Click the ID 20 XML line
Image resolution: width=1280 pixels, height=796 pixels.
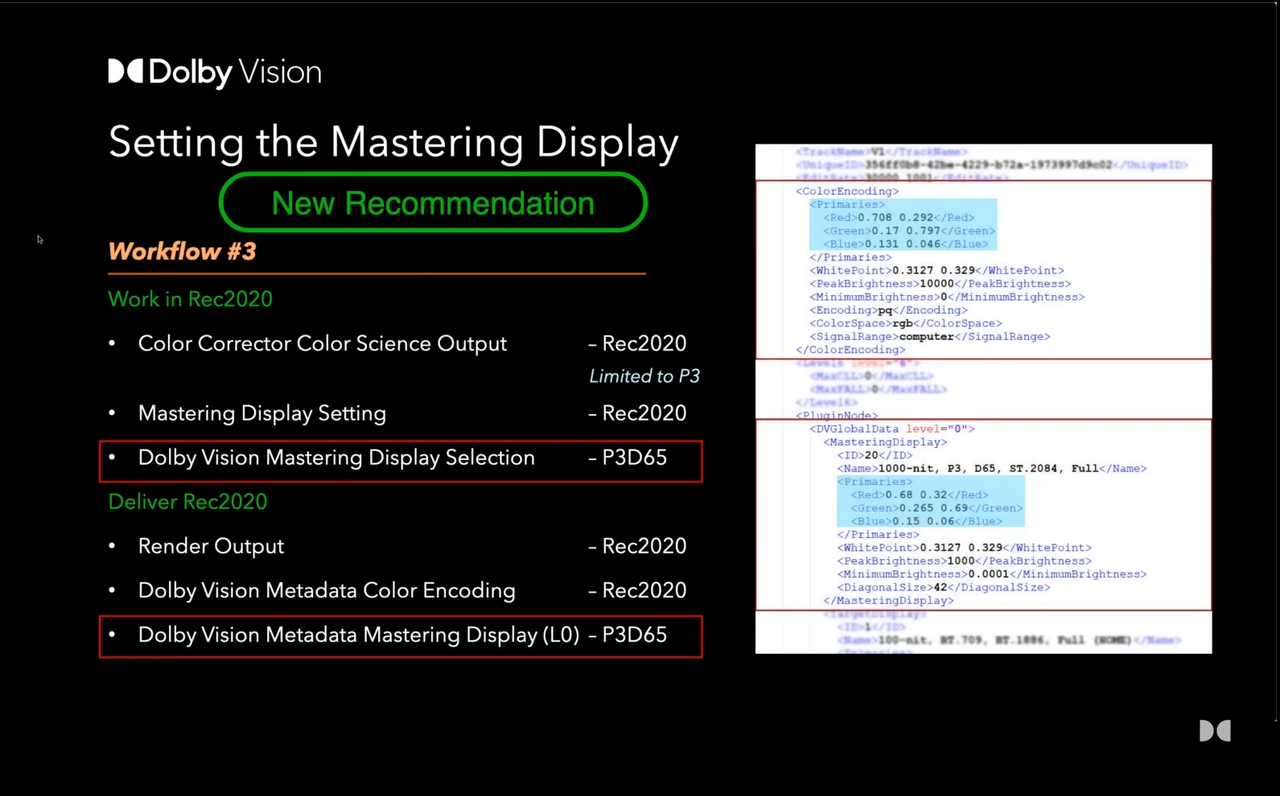pyautogui.click(x=875, y=455)
